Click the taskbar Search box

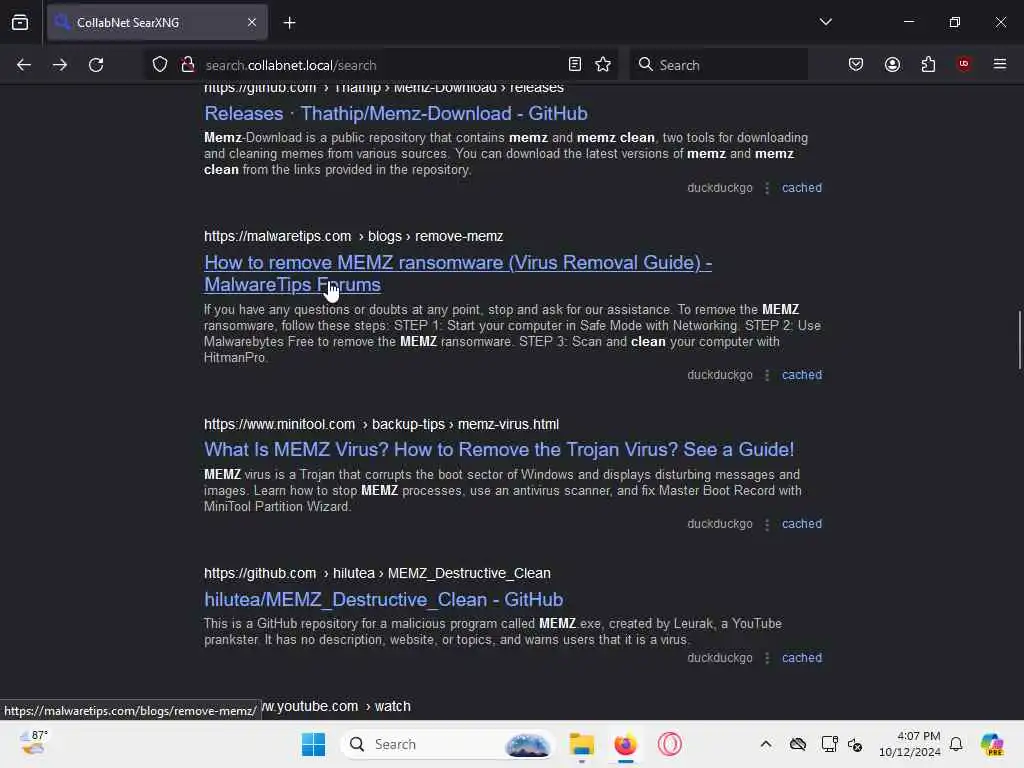(447, 744)
